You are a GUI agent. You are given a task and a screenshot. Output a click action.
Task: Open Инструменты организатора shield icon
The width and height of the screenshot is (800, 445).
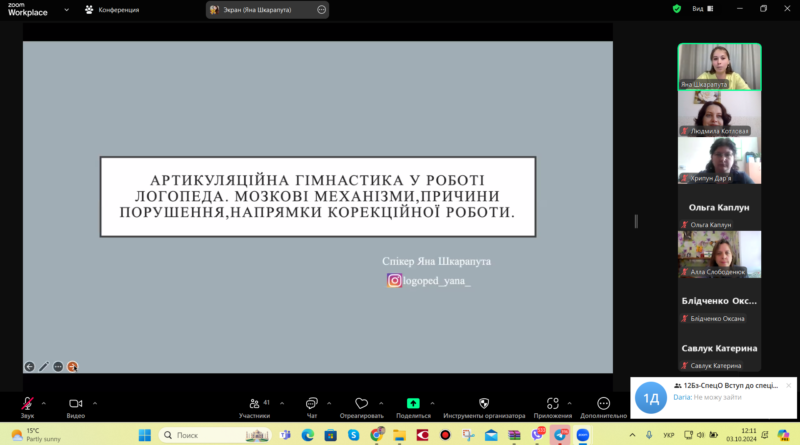(484, 404)
